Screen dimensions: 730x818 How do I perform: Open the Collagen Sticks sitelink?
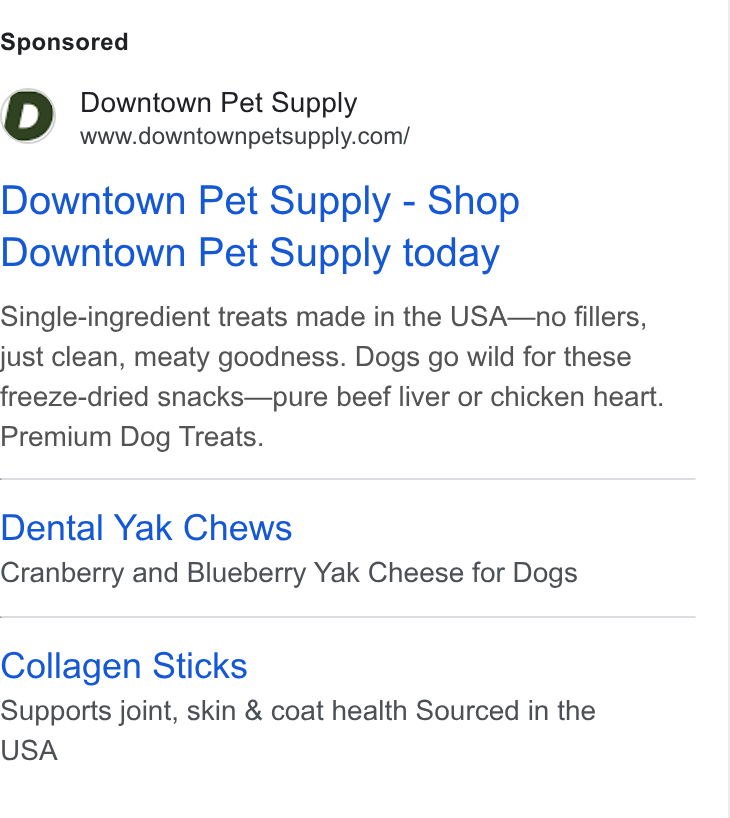[x=124, y=666]
